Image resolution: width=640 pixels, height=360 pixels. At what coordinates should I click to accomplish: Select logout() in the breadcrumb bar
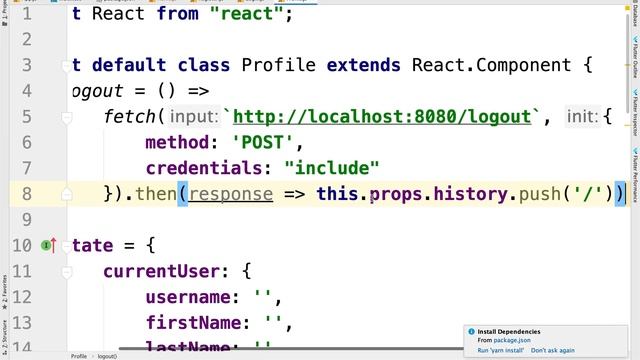point(107,356)
